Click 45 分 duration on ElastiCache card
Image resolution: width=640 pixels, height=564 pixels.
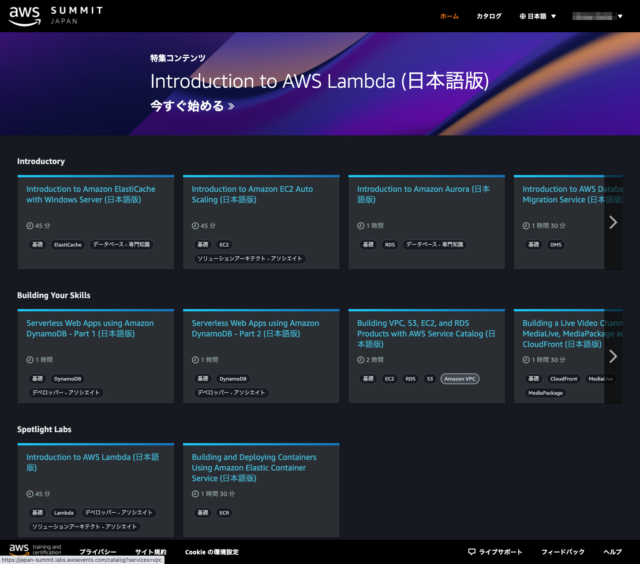click(x=38, y=226)
